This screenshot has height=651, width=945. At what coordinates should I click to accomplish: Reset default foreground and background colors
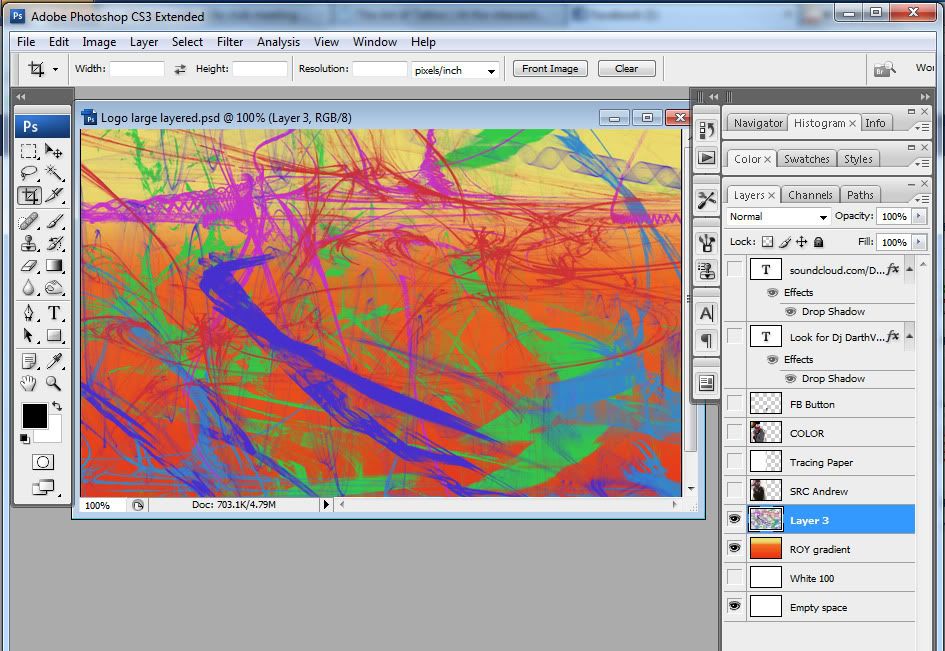25,438
